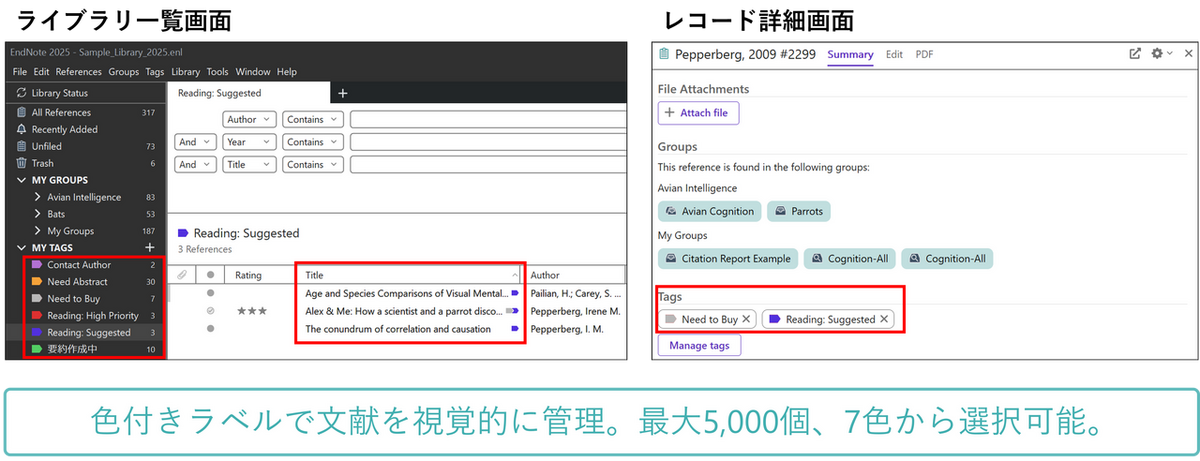
Task: Remove the Need to Buy tag from the reference
Action: pyautogui.click(x=746, y=319)
